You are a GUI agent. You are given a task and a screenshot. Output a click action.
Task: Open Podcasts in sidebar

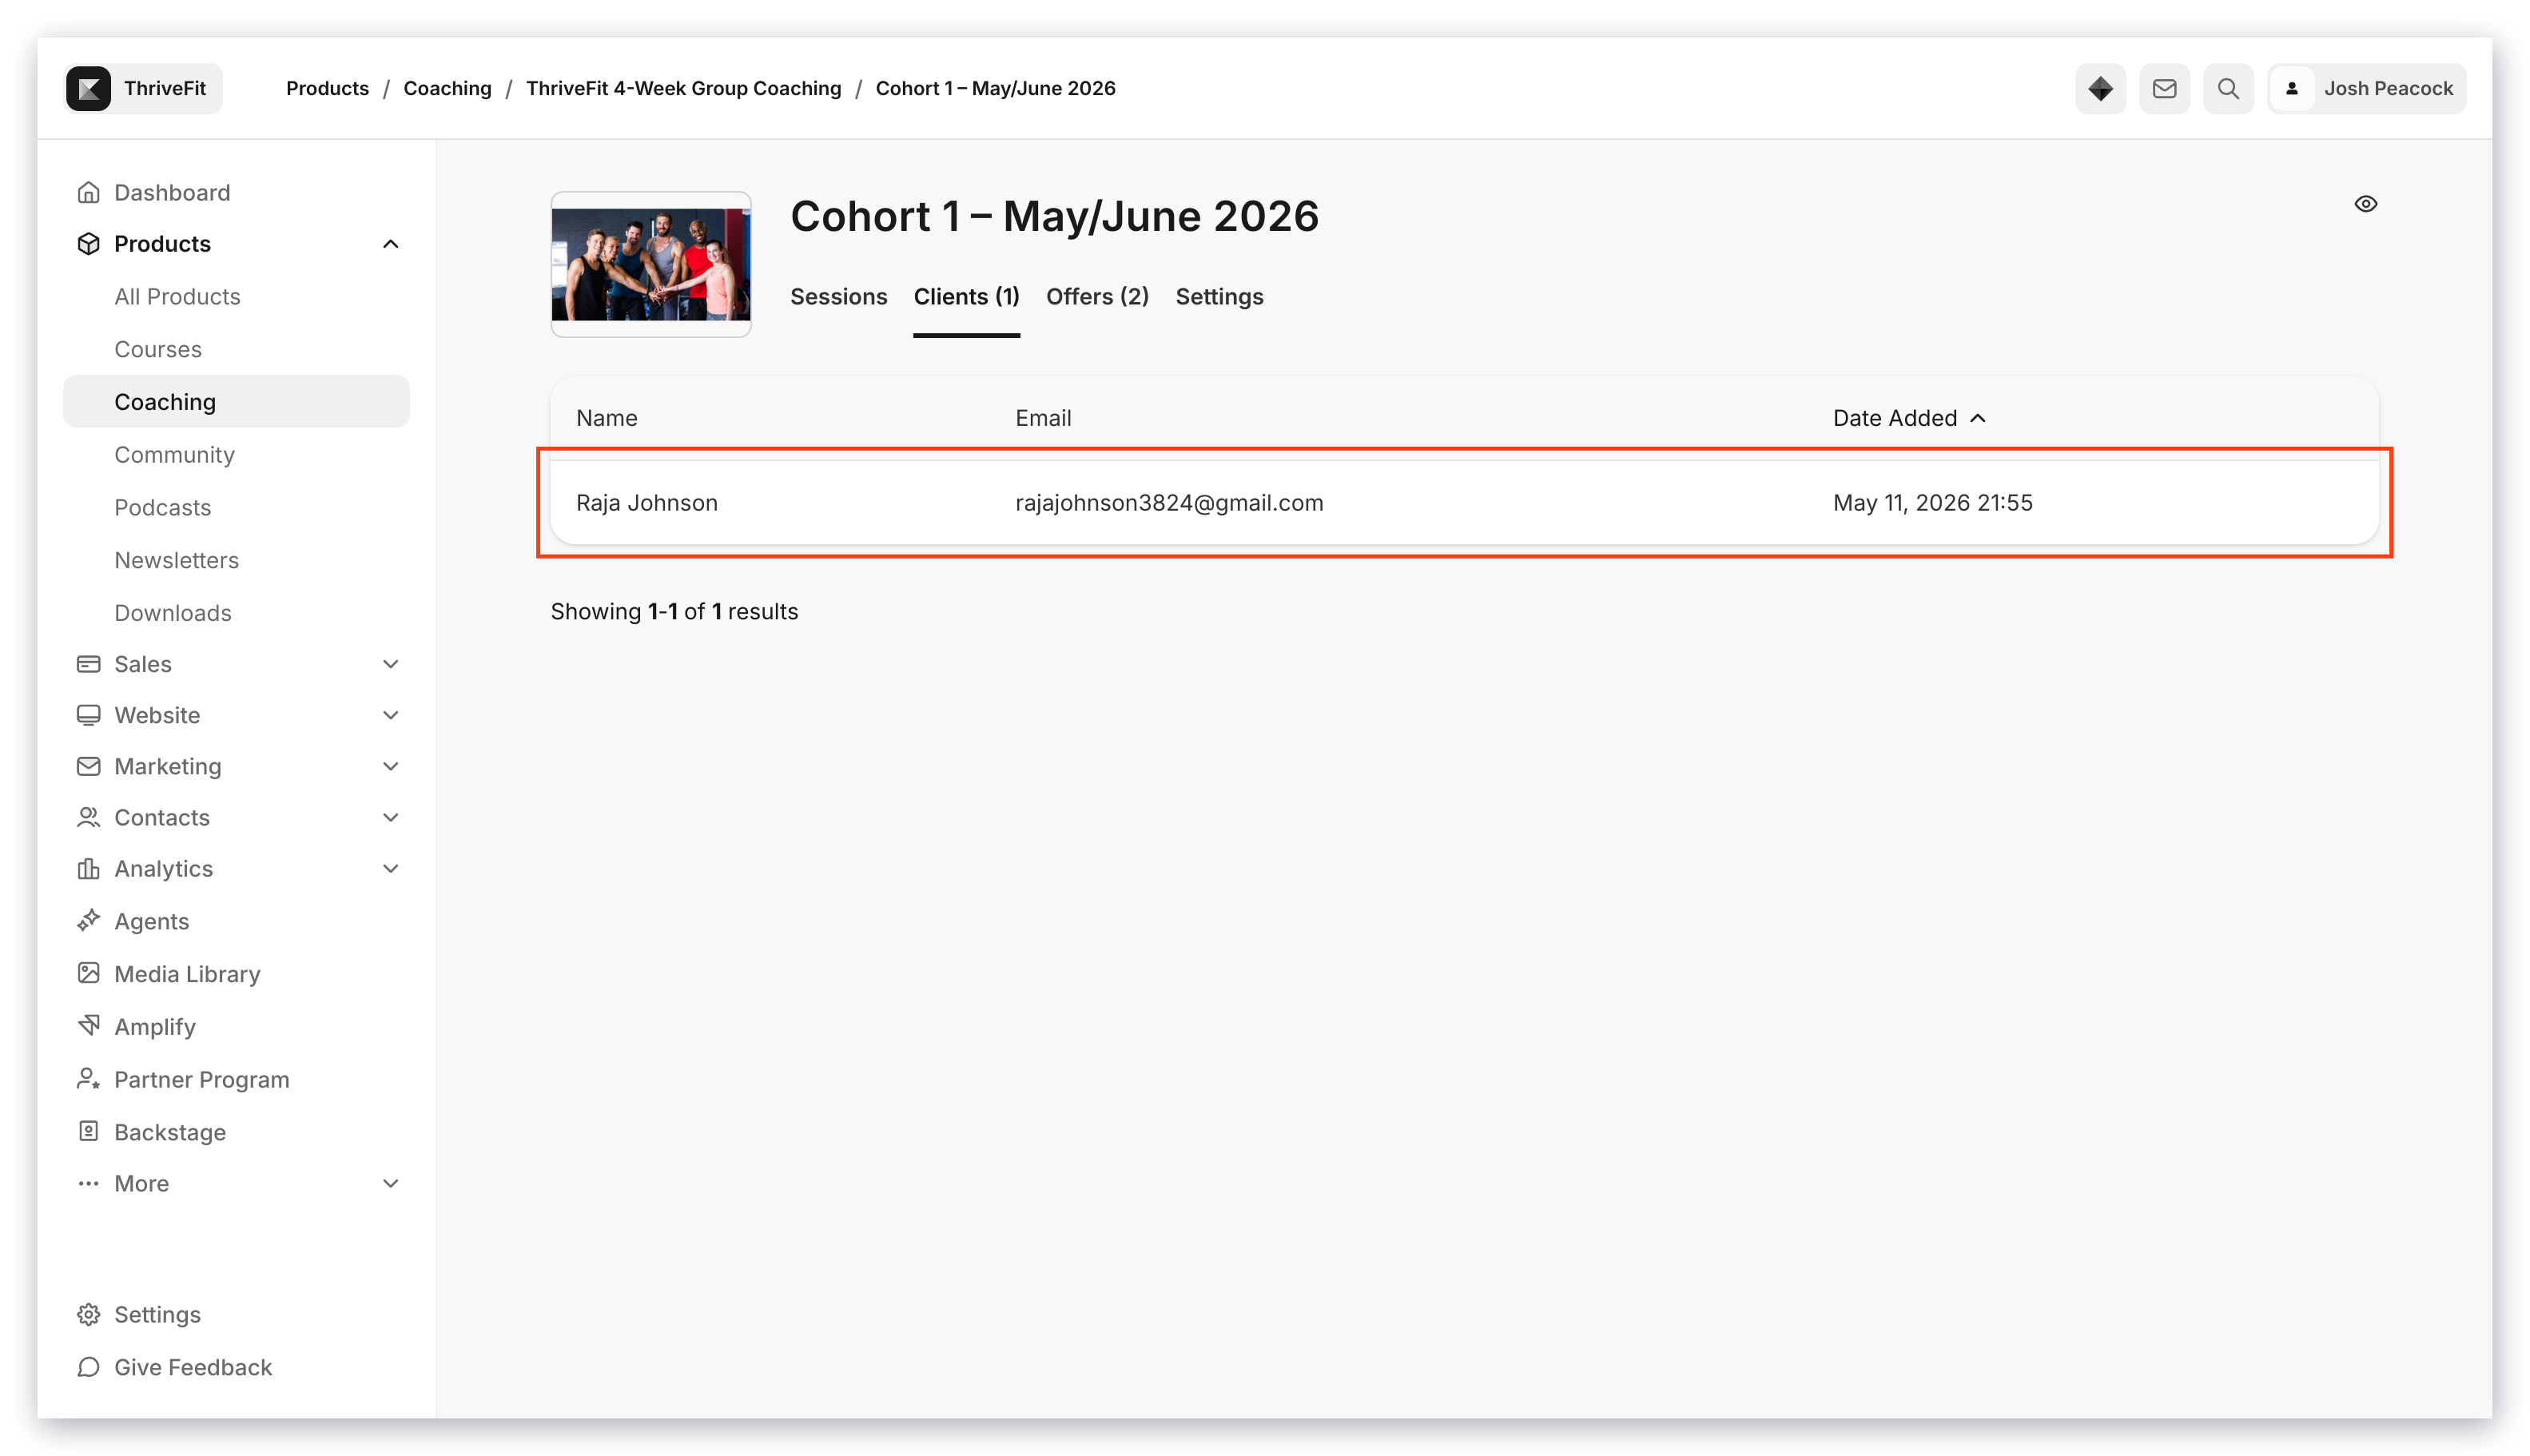(x=162, y=507)
